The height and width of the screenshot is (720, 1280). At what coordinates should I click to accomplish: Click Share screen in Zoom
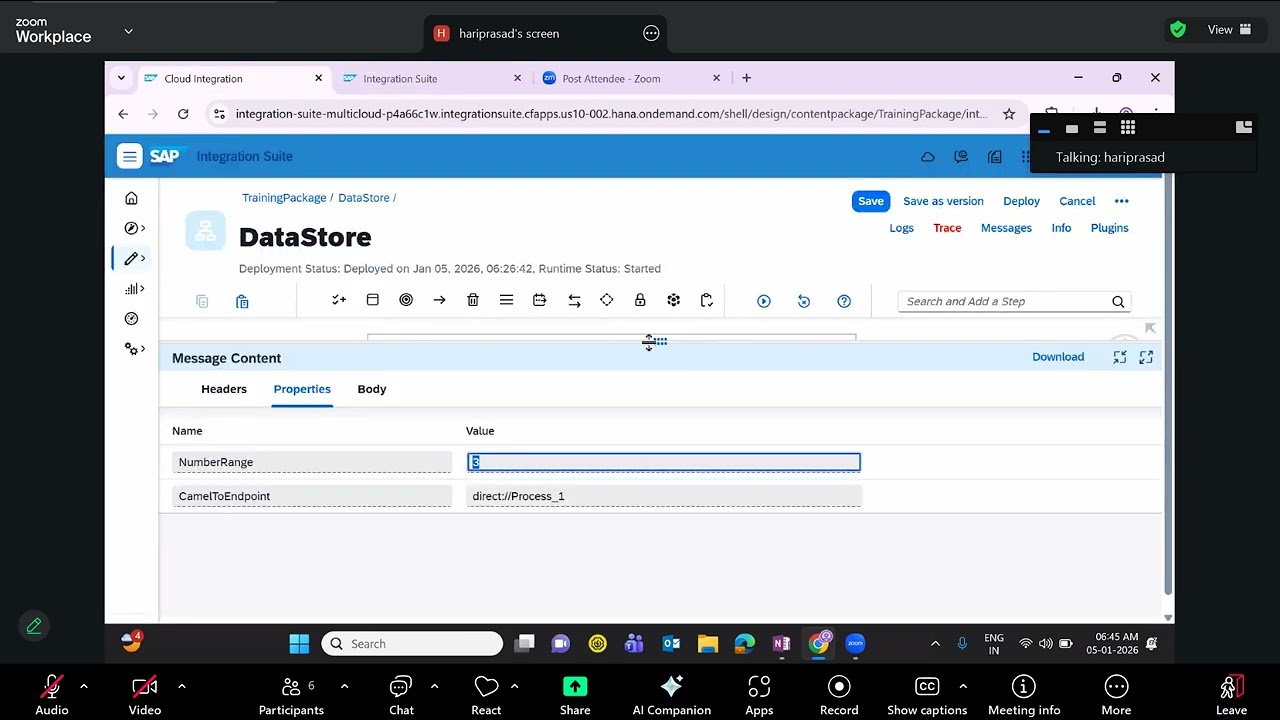point(575,695)
